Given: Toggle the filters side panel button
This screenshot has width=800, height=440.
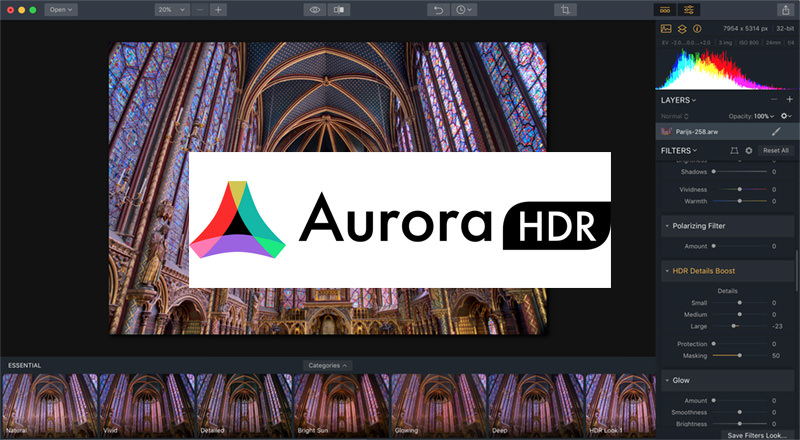Looking at the screenshot, I should tap(689, 10).
